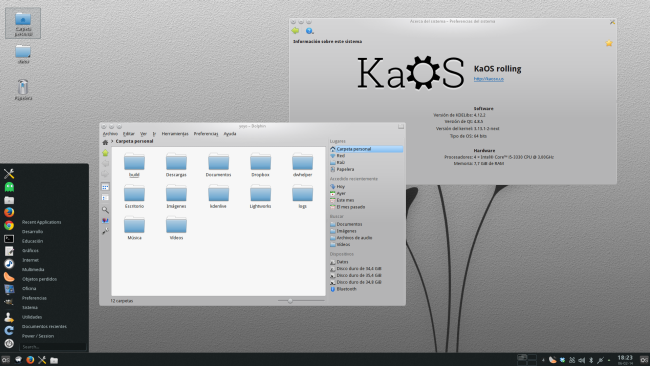Open Documentos recientes in the launcher
650x366 pixels.
click(x=44, y=326)
